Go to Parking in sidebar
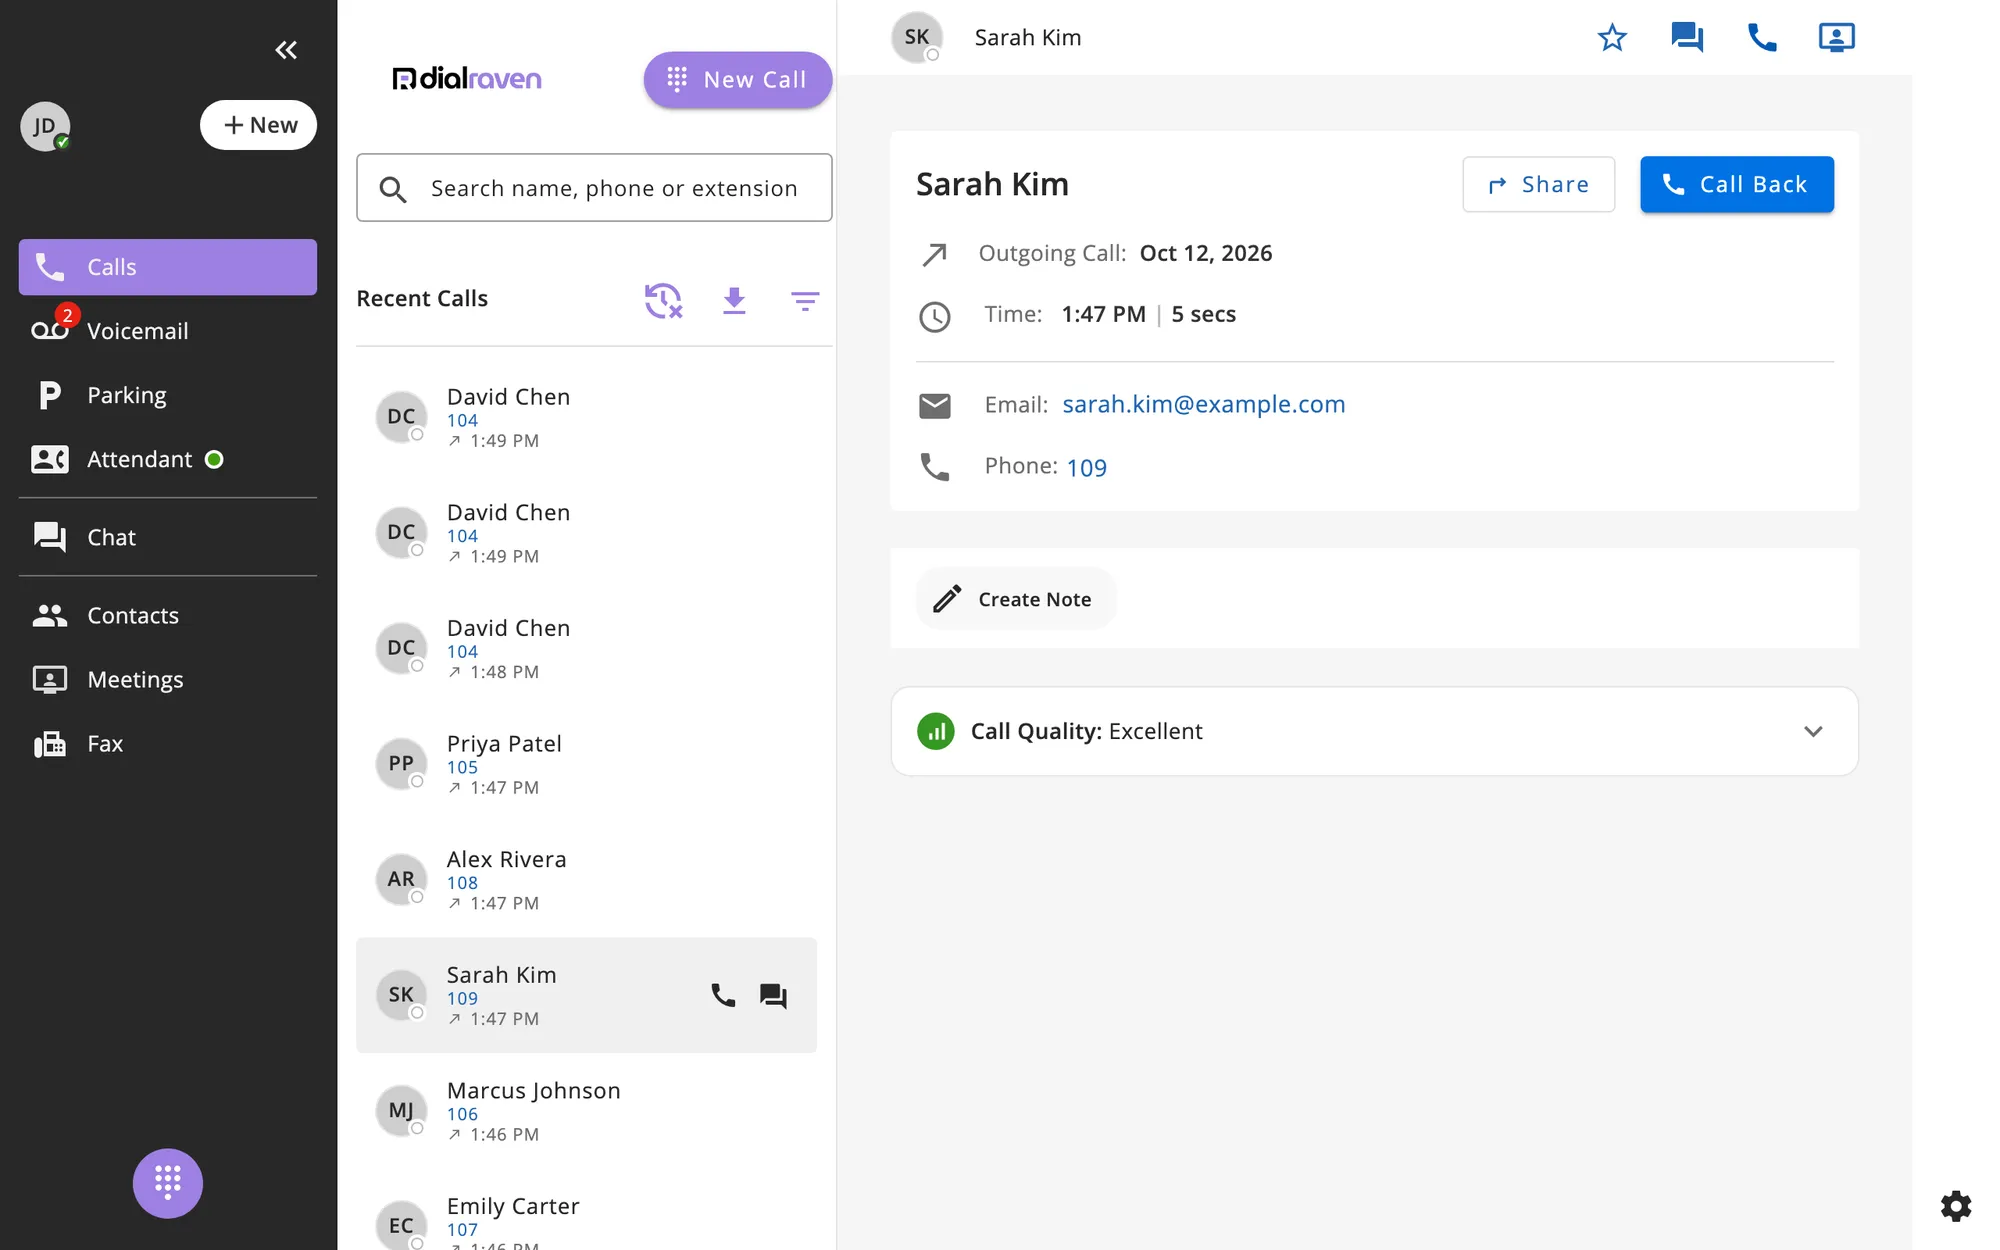 click(x=168, y=395)
